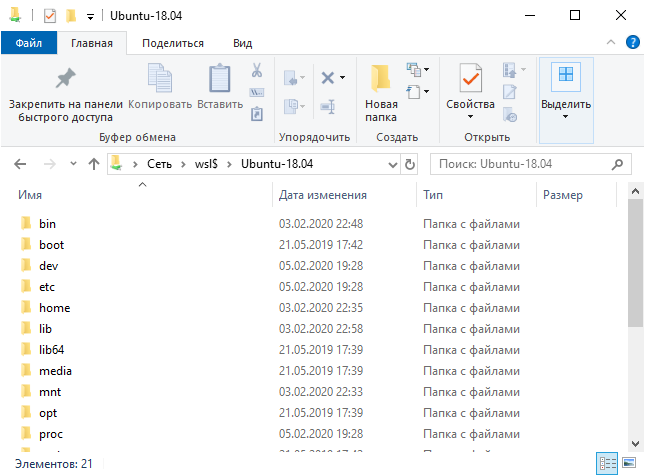Select the boot folder
The height and width of the screenshot is (476, 645).
[51, 245]
